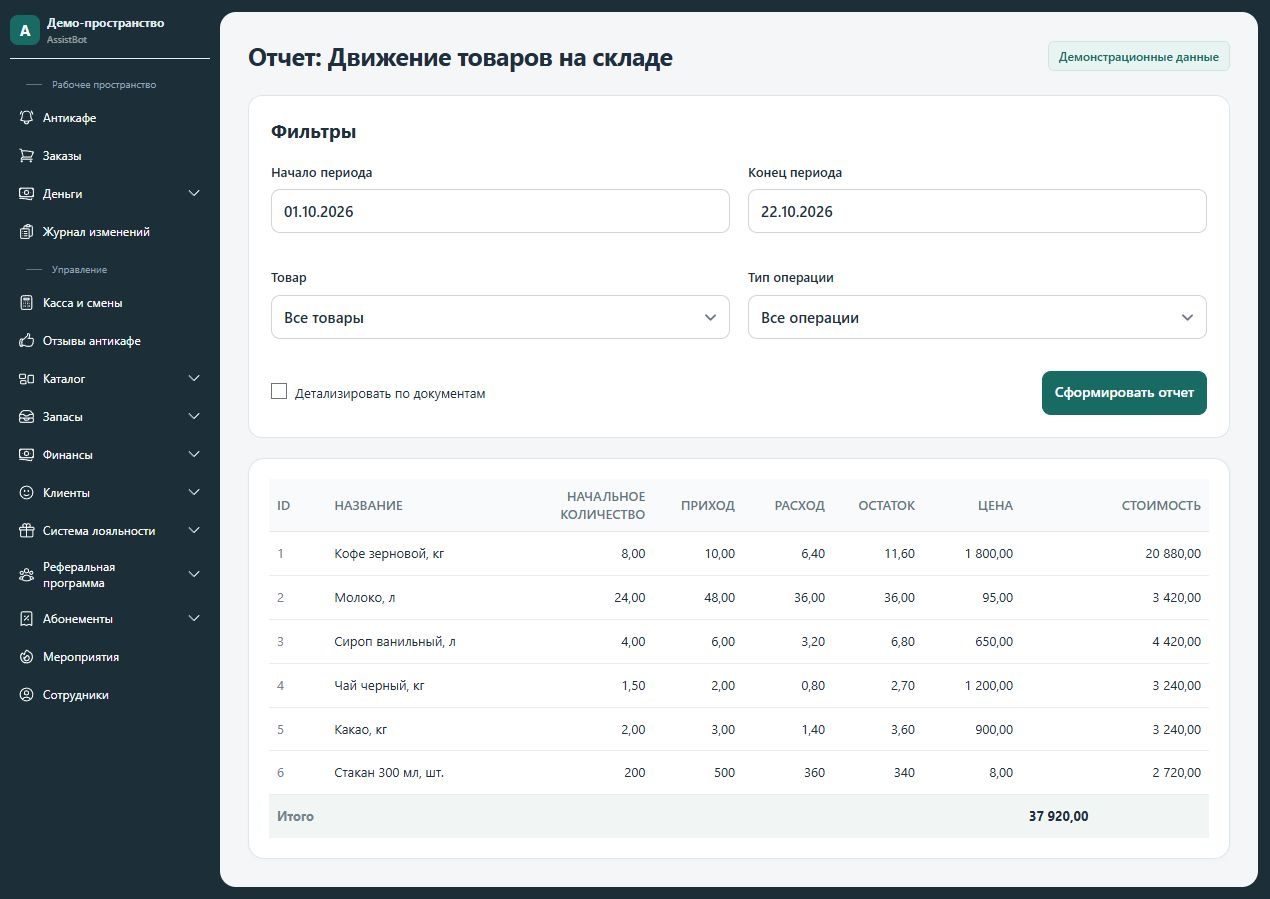Image resolution: width=1270 pixels, height=899 pixels.
Task: Expand the Реферальная программа chevron
Action: tap(195, 575)
